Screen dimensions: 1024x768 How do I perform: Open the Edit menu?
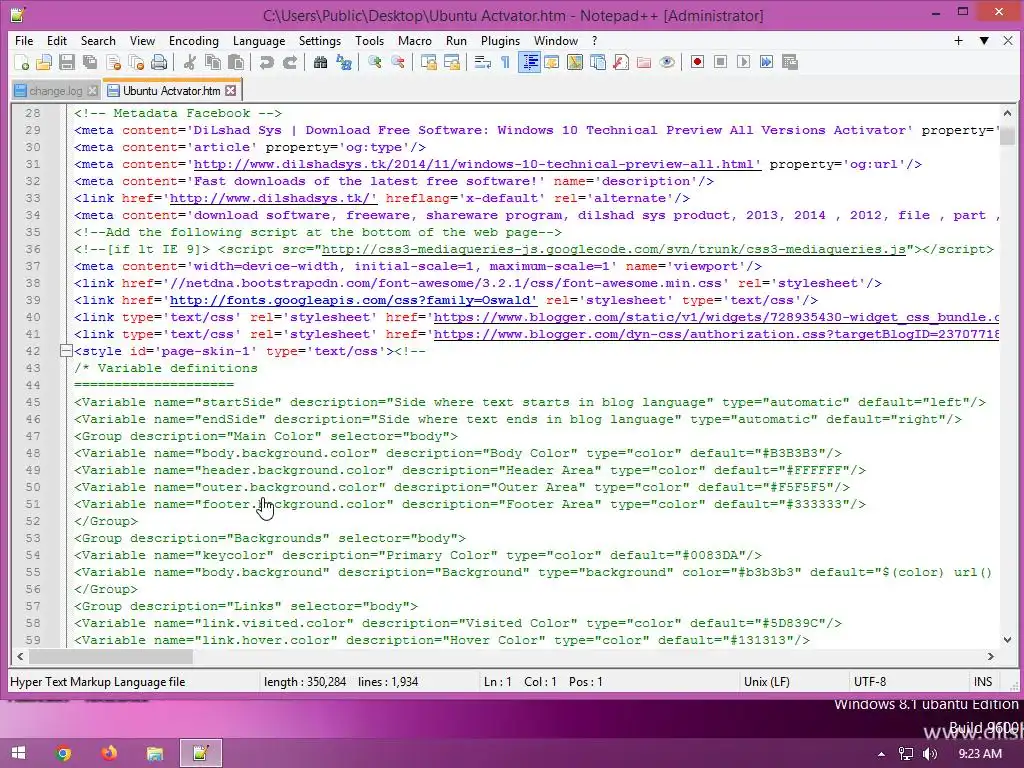(x=57, y=40)
